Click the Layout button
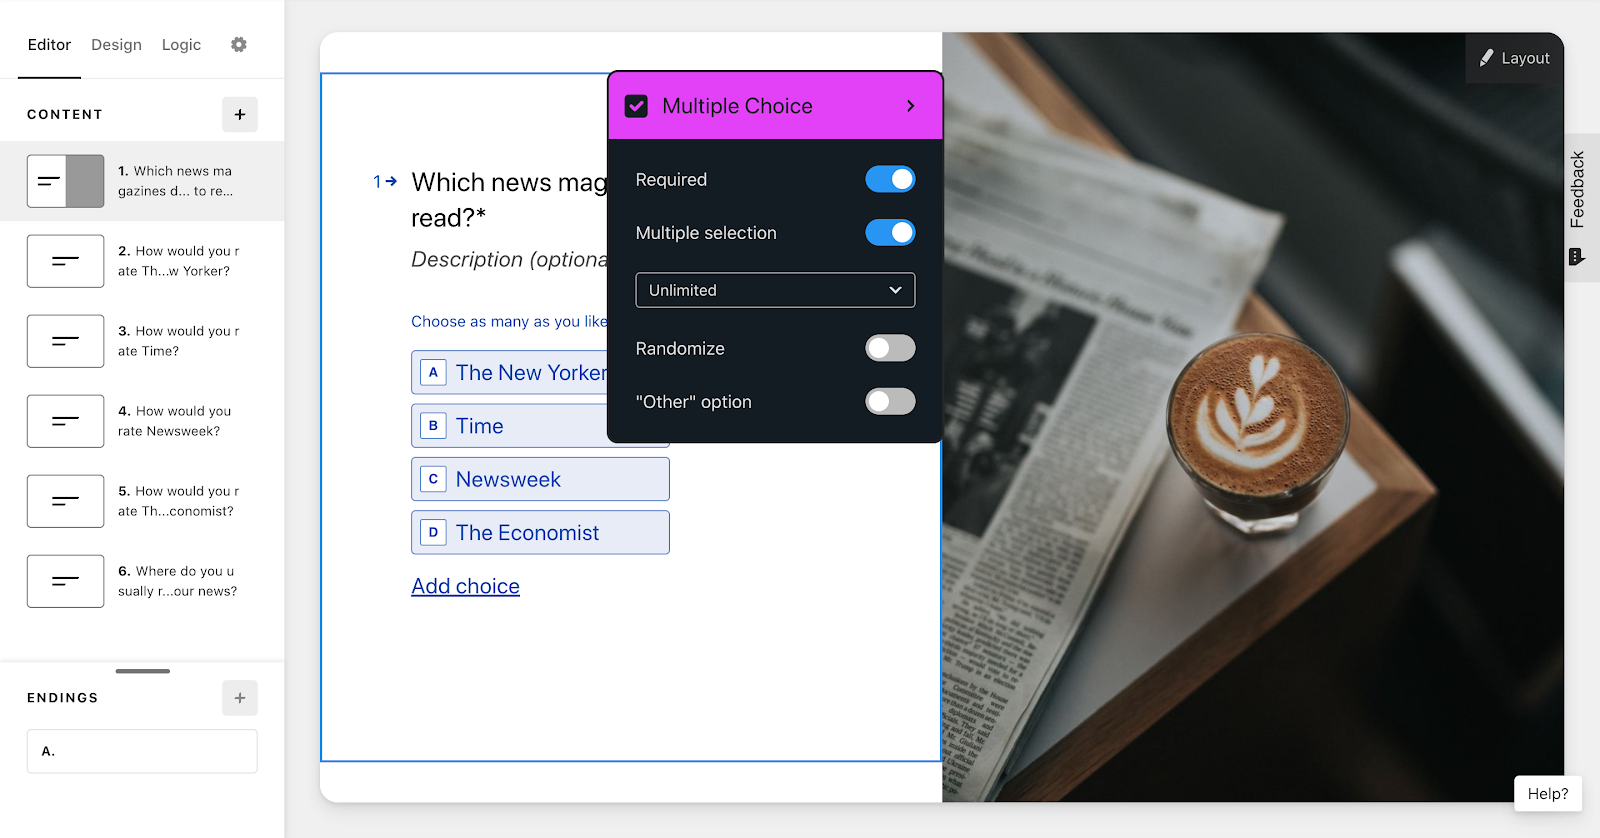 (1514, 58)
